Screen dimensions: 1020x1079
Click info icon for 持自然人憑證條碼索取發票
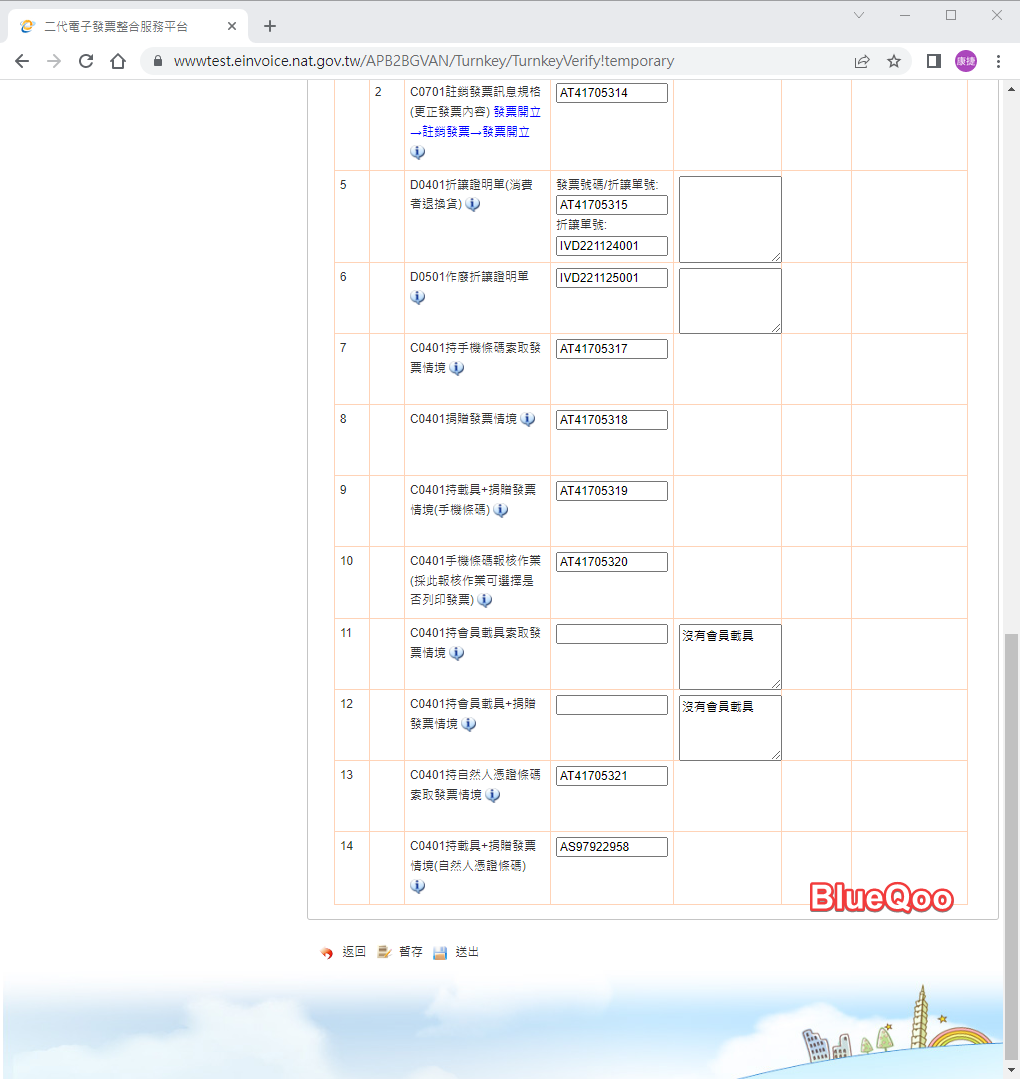point(493,795)
